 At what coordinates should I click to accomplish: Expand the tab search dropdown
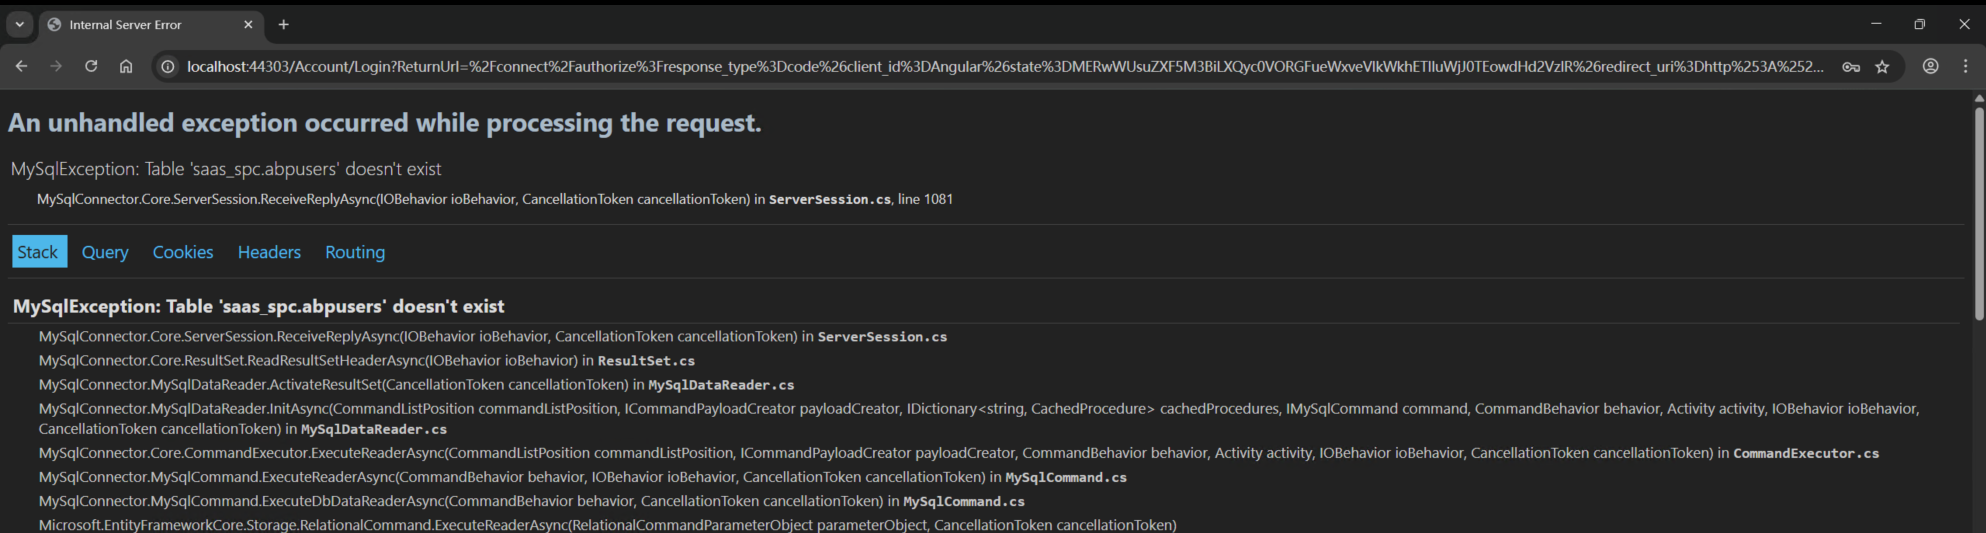[x=19, y=24]
